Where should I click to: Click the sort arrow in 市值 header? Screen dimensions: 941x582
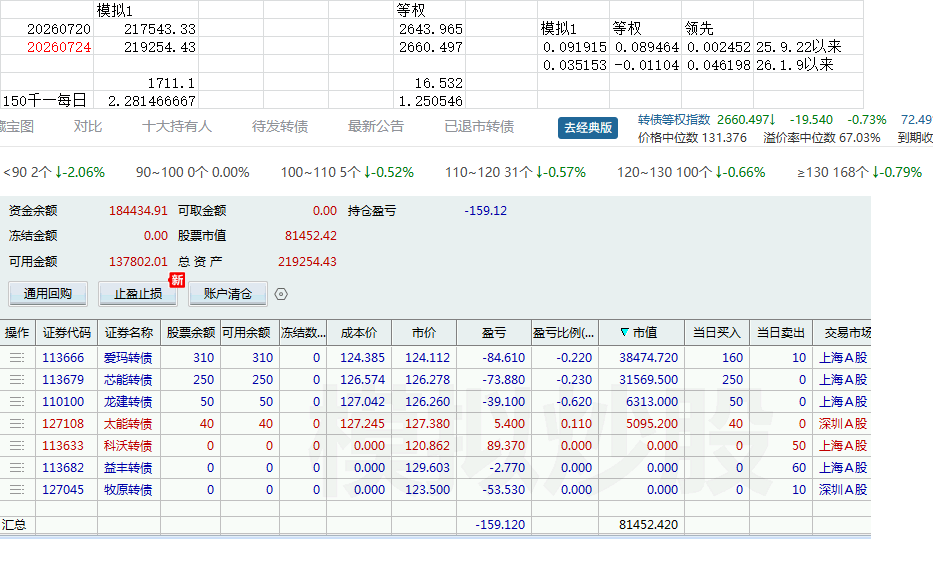pyautogui.click(x=624, y=332)
